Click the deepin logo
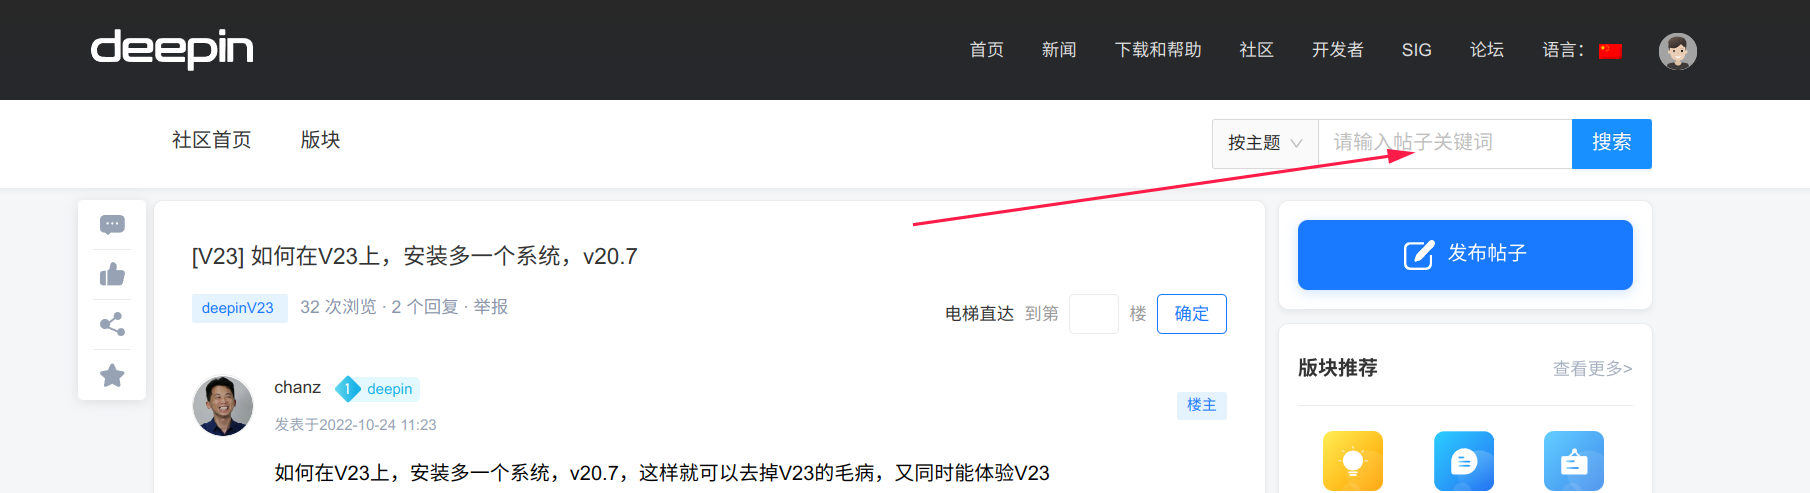Image resolution: width=1810 pixels, height=493 pixels. point(172,49)
